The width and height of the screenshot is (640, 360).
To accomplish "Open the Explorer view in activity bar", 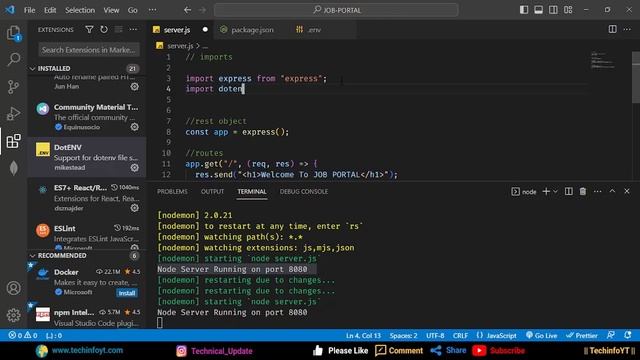I will (13, 33).
